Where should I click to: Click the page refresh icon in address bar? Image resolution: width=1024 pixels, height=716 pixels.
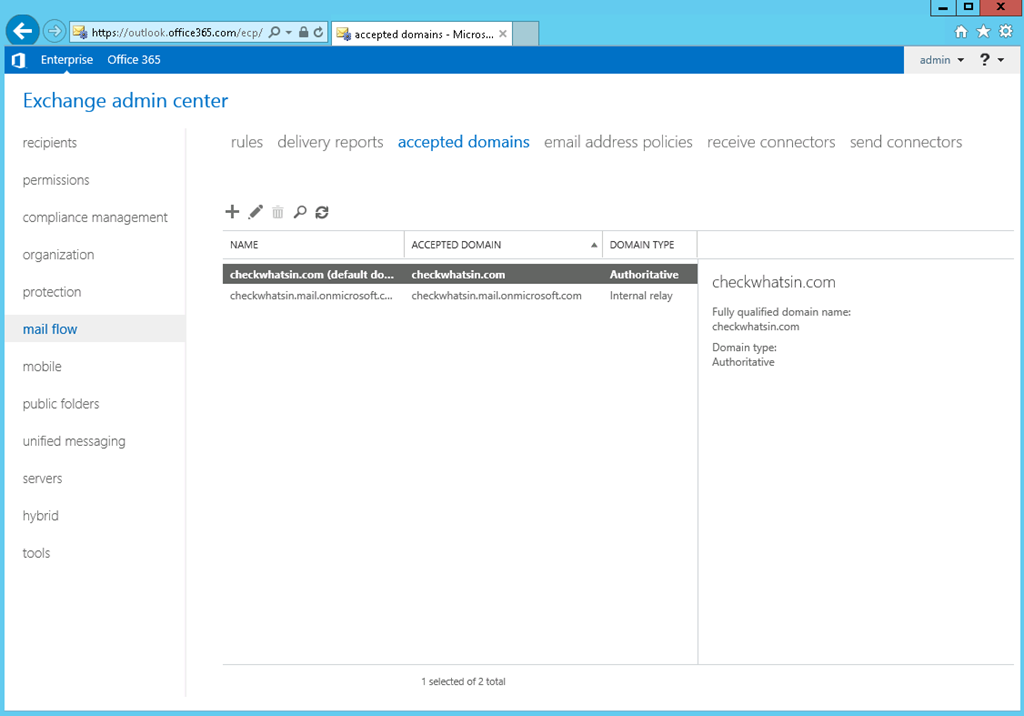pos(318,32)
